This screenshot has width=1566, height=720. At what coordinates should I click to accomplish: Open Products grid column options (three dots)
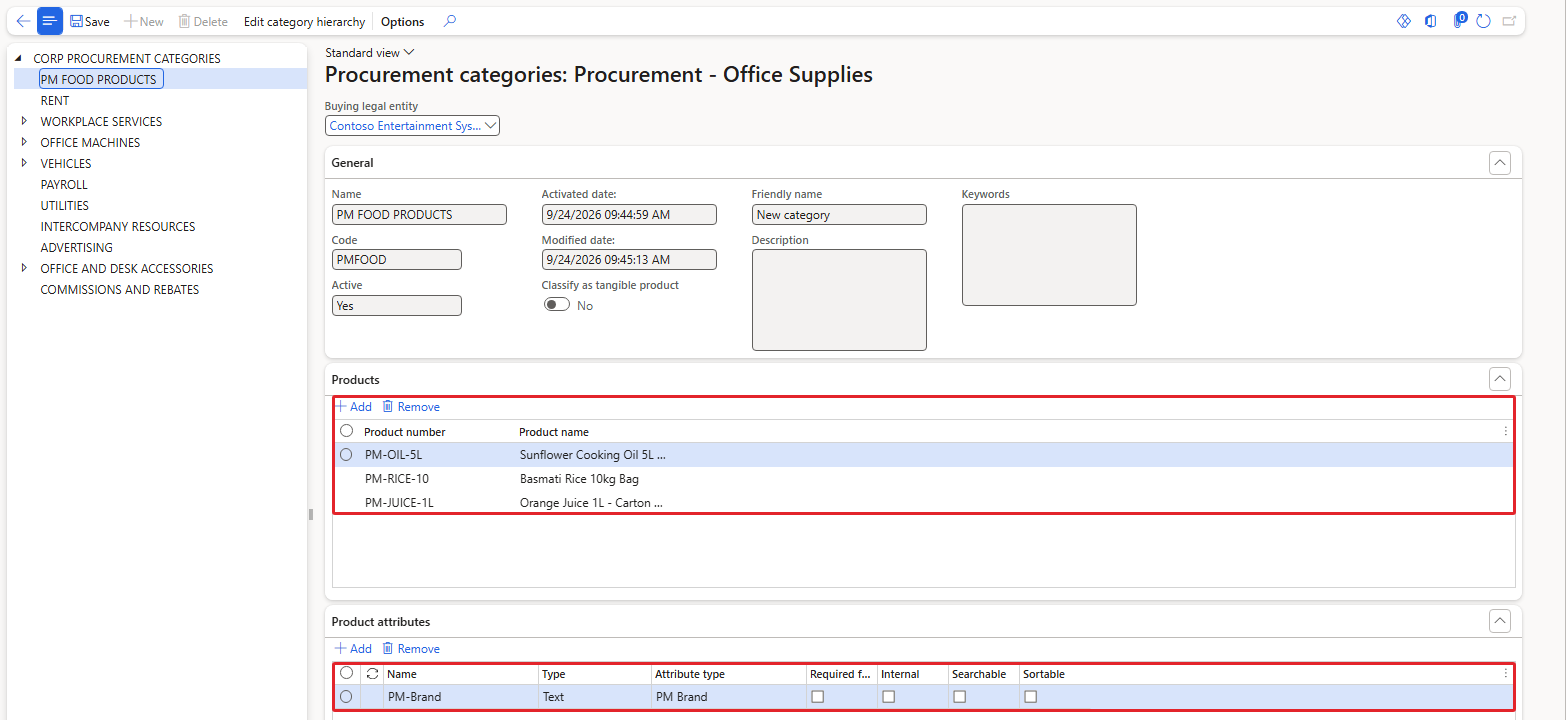tap(1506, 432)
